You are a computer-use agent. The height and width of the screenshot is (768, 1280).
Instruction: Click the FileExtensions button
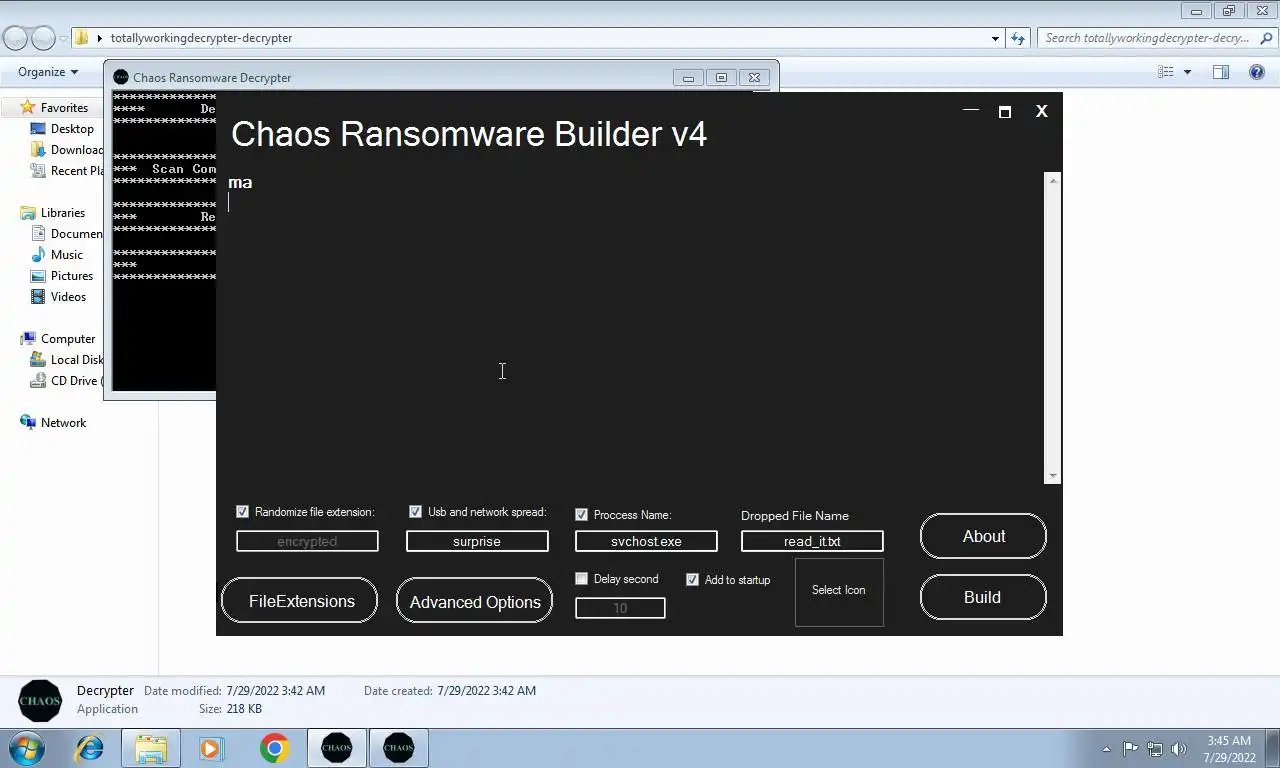[300, 601]
